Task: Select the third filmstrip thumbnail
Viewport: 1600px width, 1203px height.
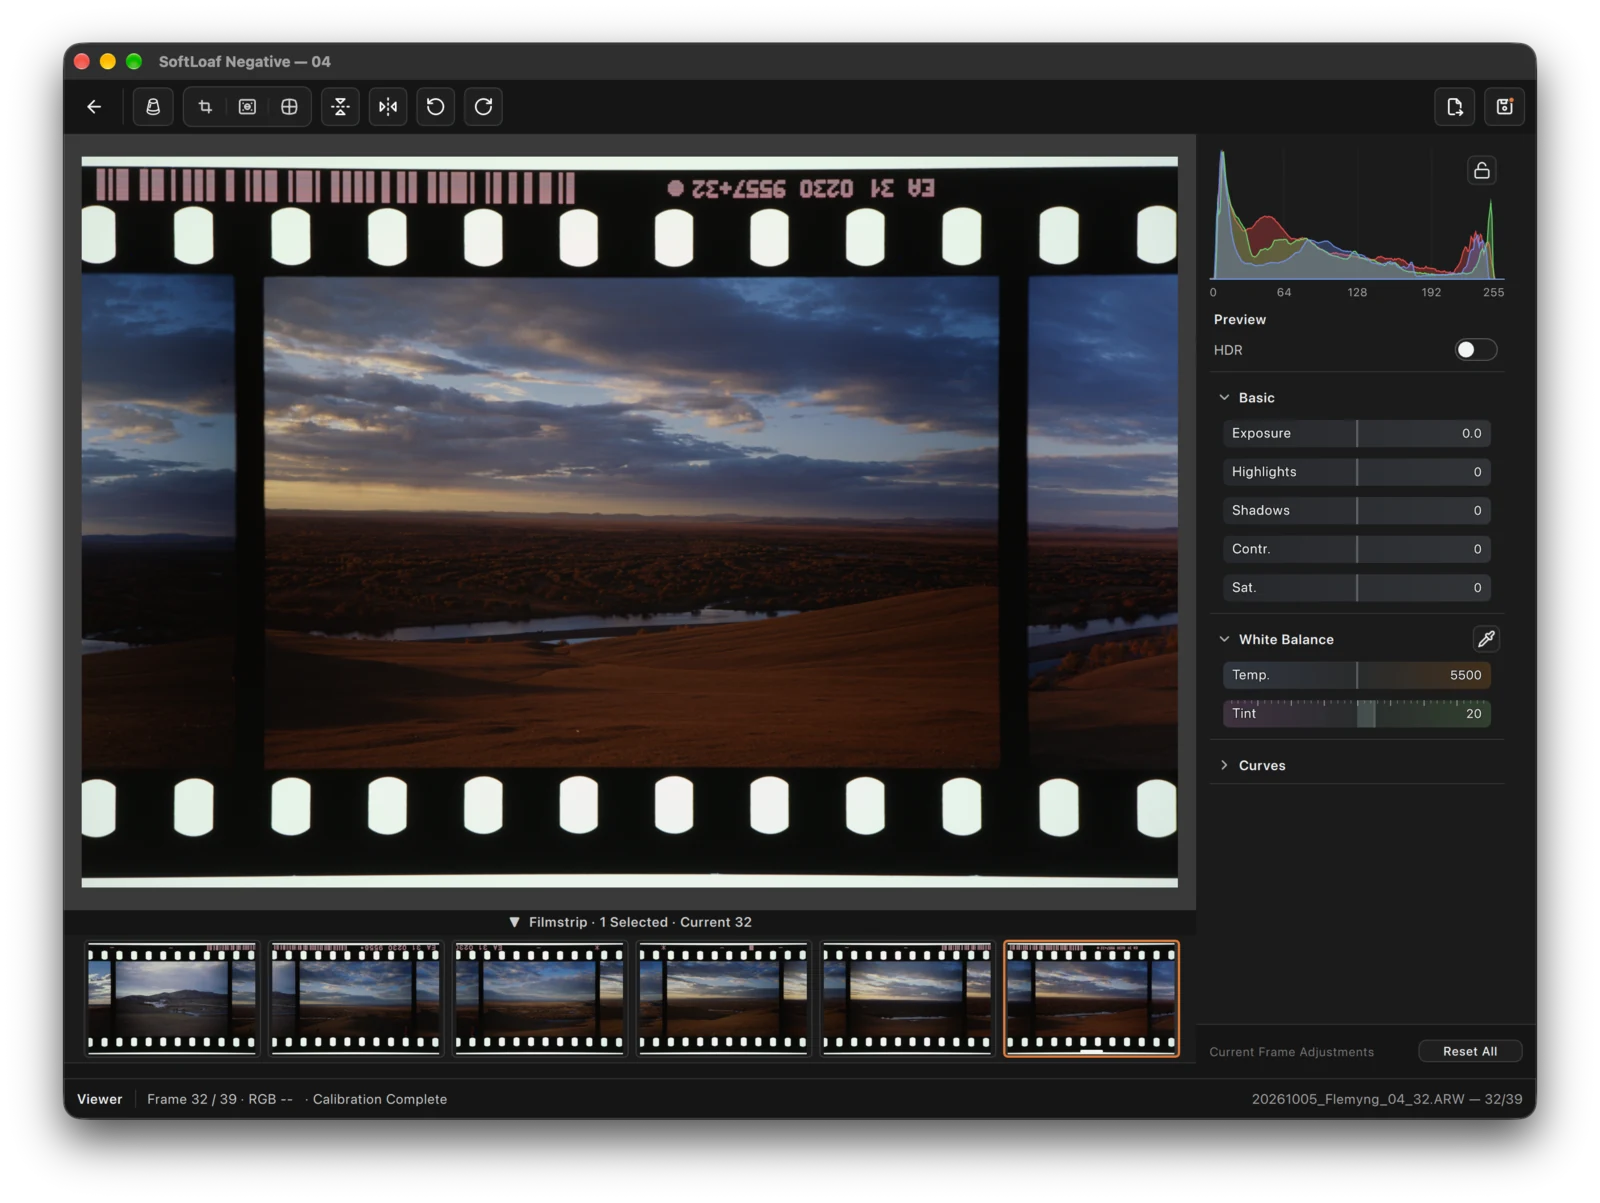Action: [540, 999]
